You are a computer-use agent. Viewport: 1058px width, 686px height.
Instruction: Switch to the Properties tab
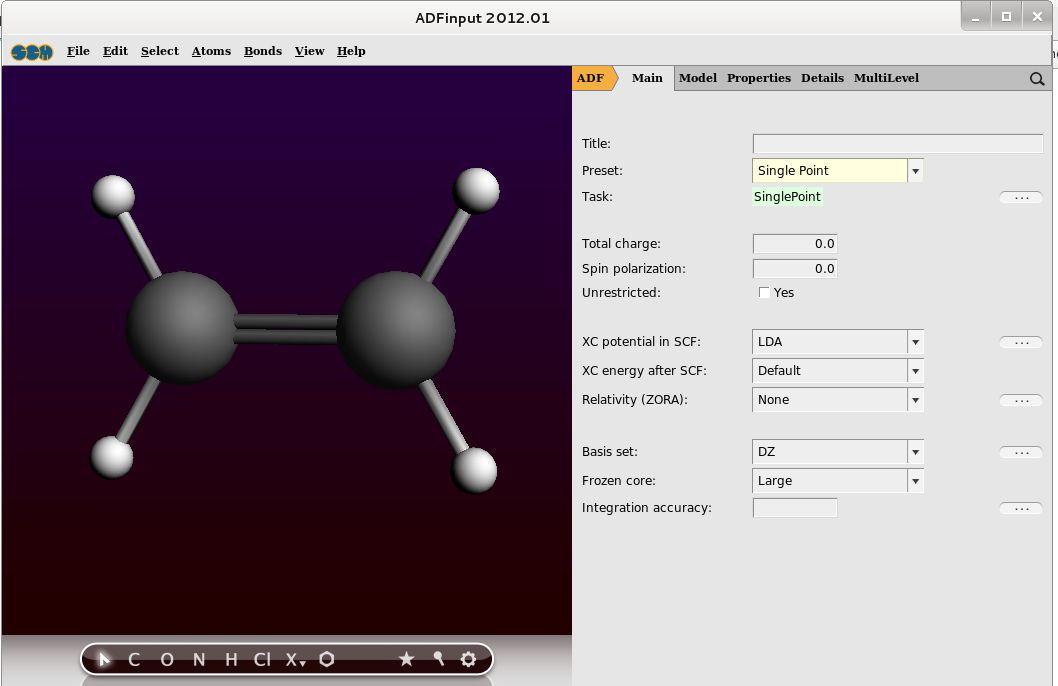(758, 78)
